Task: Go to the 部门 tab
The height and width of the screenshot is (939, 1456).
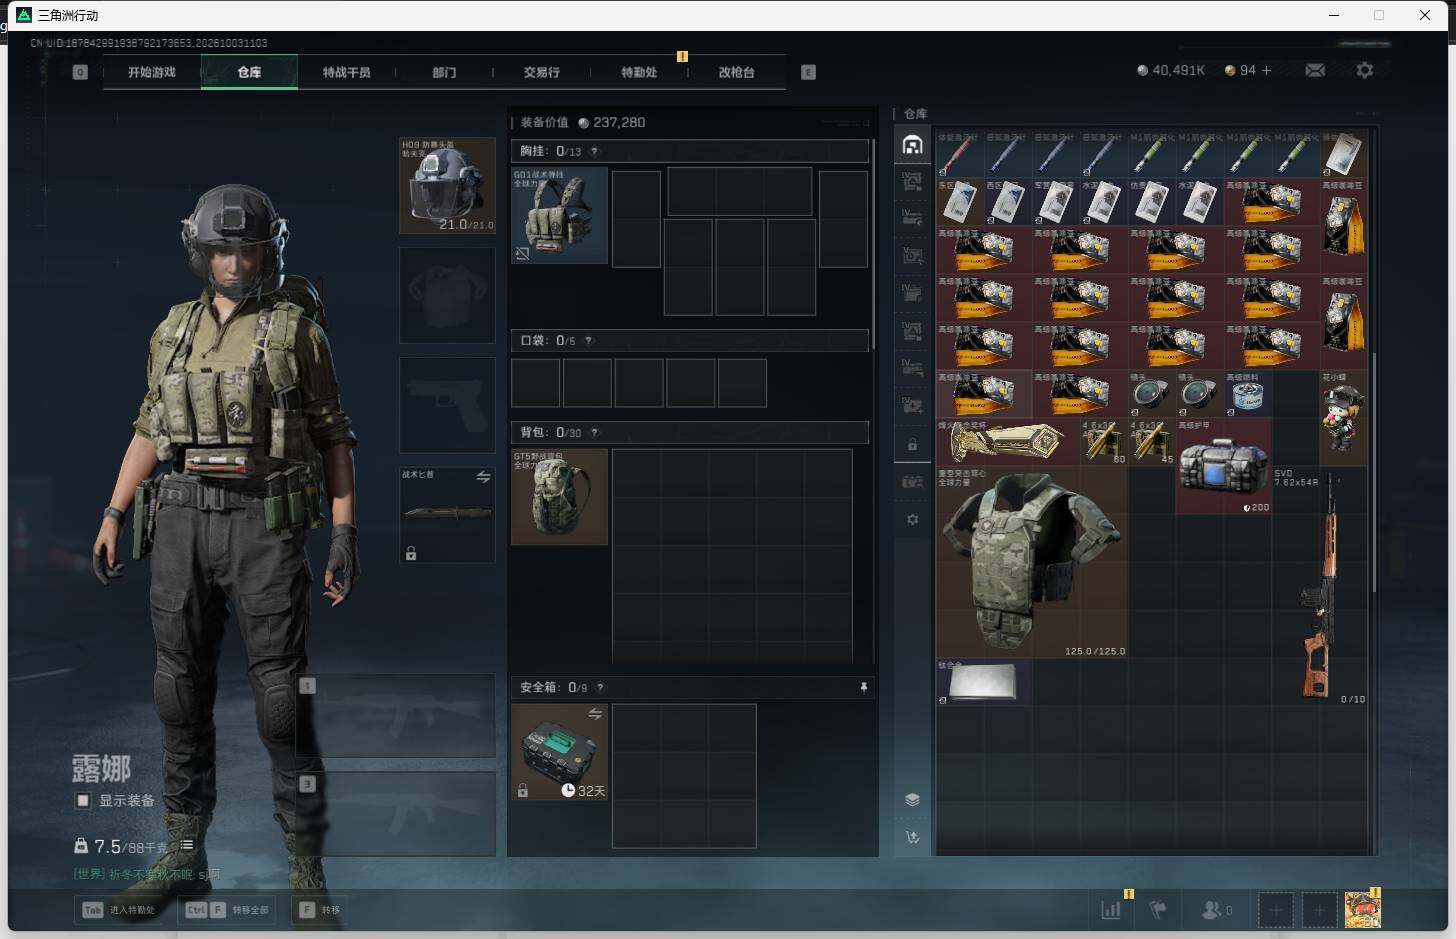Action: point(444,72)
